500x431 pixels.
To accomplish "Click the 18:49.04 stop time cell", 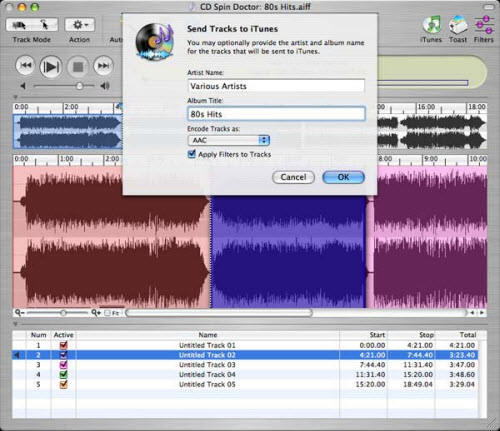I will 417,384.
